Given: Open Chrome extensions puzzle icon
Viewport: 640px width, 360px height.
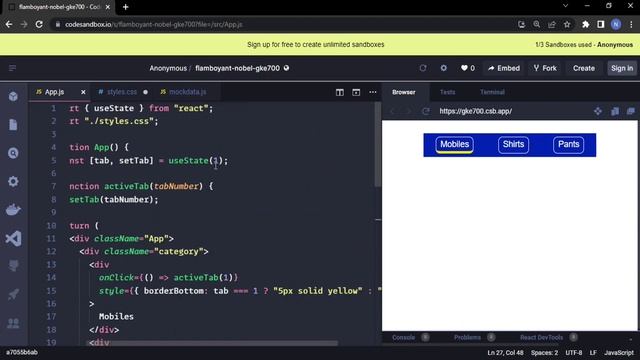Looking at the screenshot, I should click(x=586, y=24).
